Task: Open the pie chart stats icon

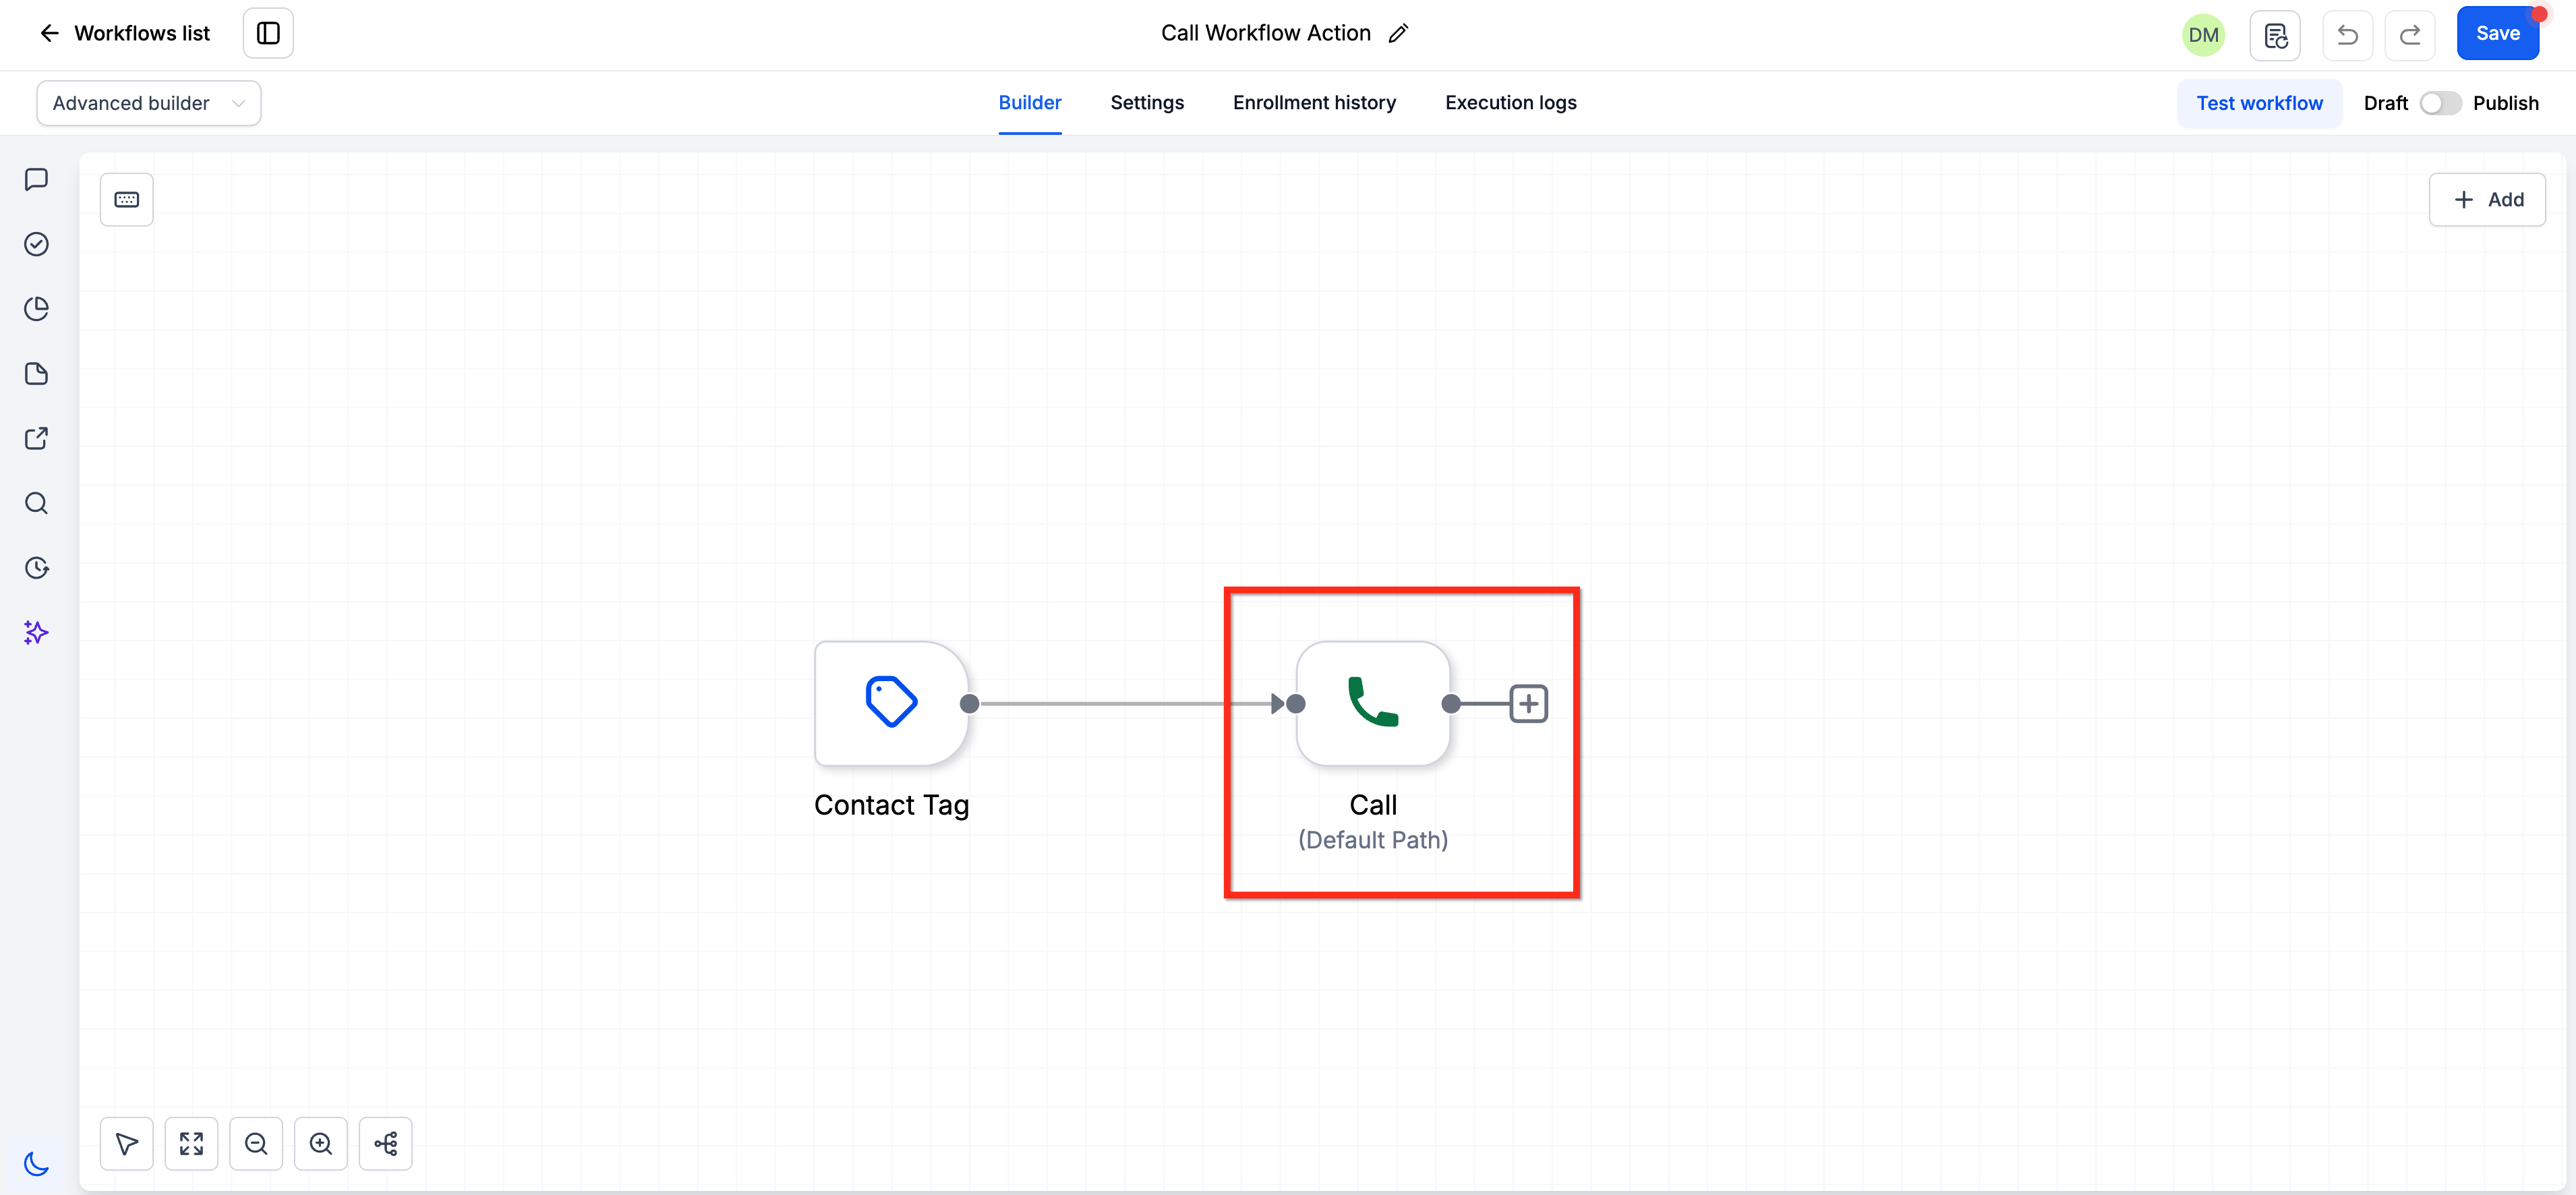Action: [x=36, y=309]
